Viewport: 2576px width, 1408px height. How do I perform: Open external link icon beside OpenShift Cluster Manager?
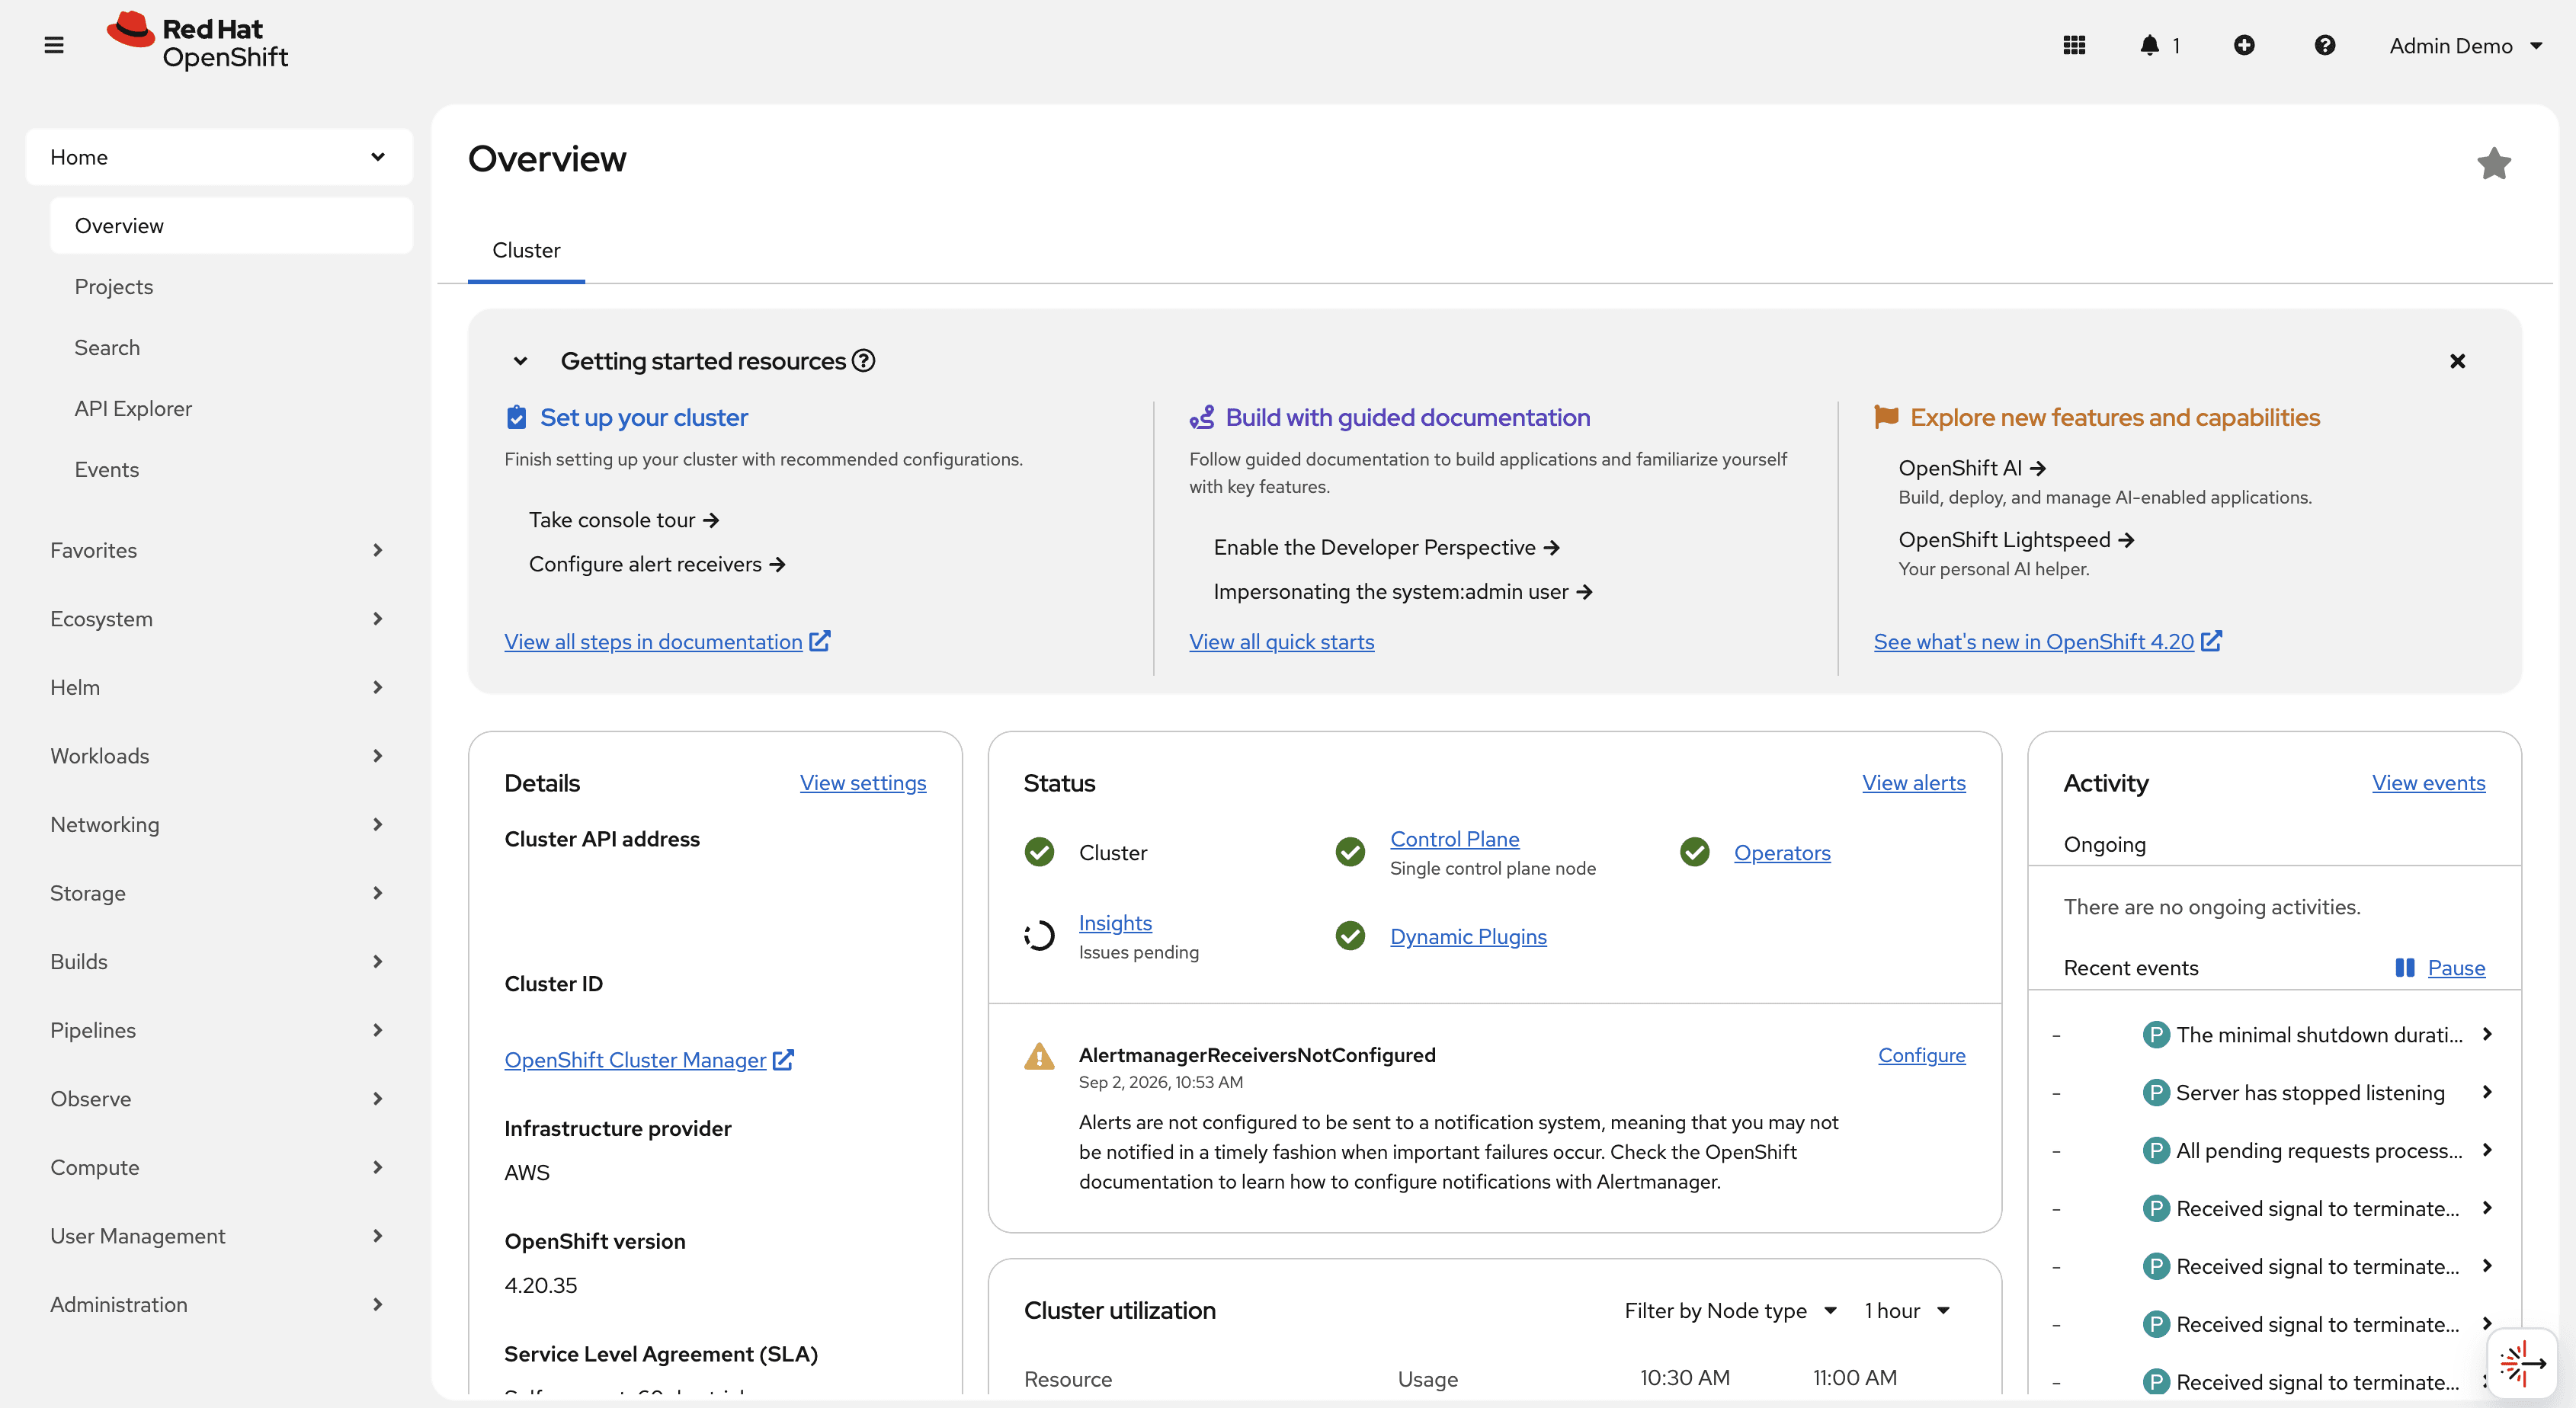[783, 1059]
